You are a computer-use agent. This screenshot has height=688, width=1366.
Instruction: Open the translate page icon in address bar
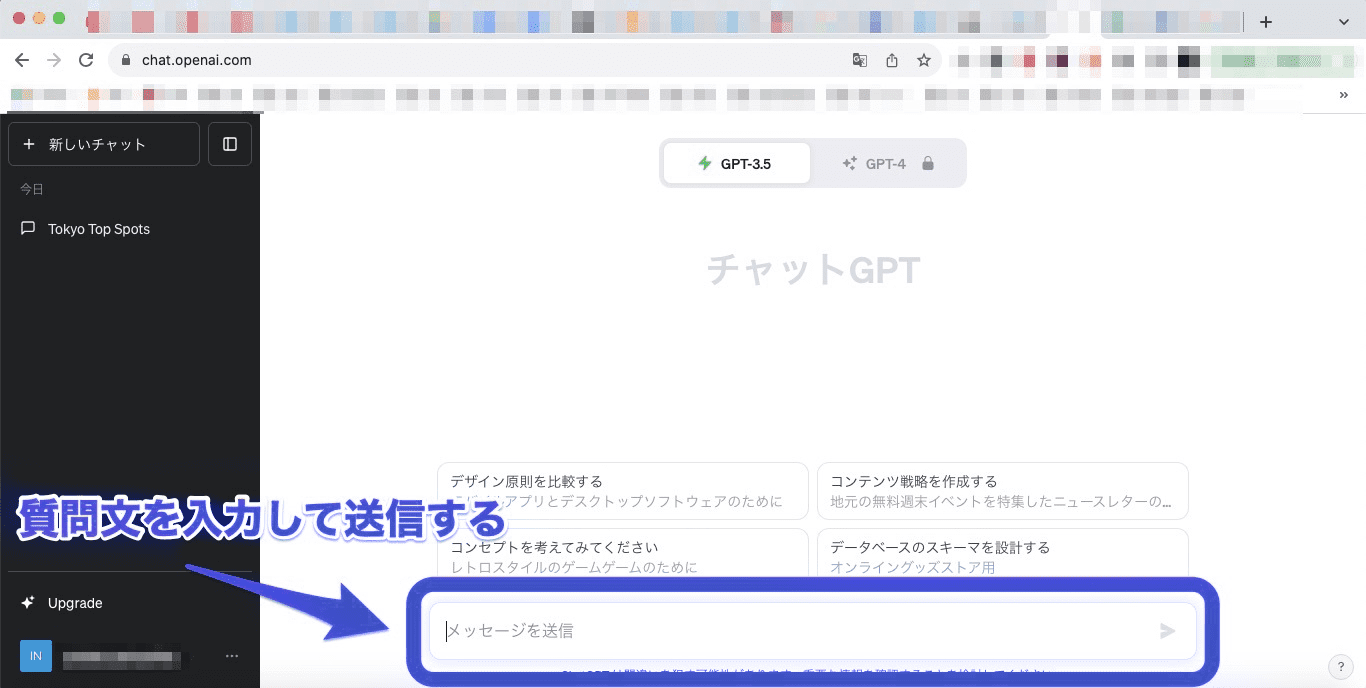860,60
